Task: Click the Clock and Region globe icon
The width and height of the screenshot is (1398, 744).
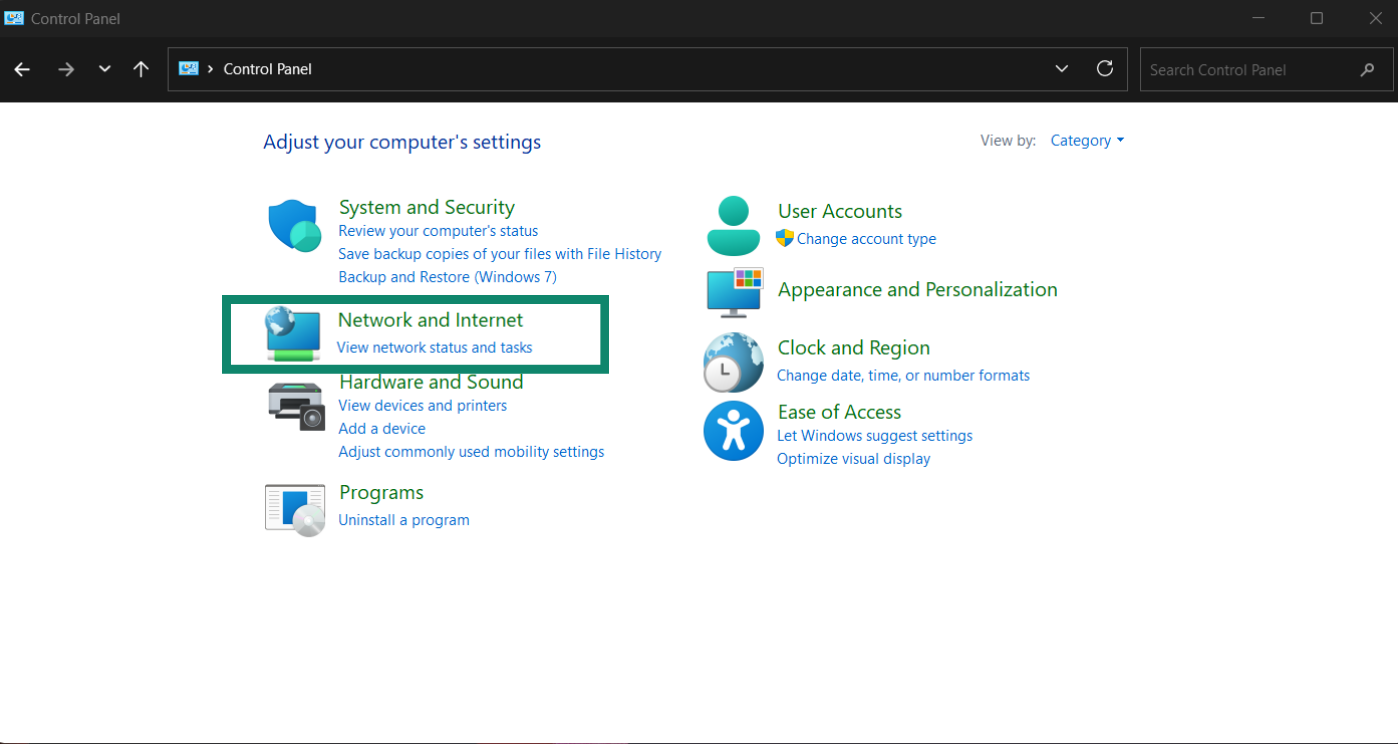Action: 733,362
